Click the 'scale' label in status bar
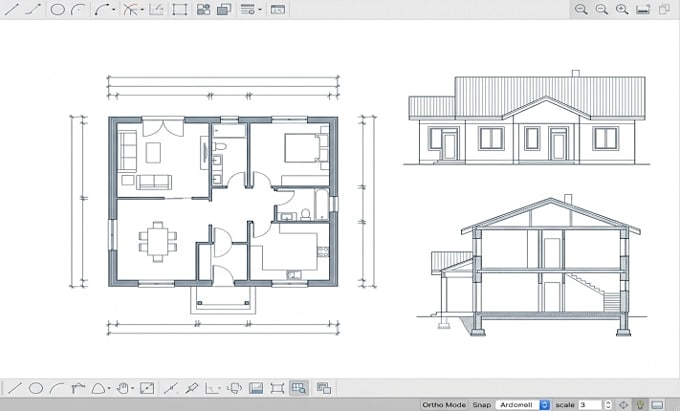Image resolution: width=680 pixels, height=411 pixels. pyautogui.click(x=565, y=405)
